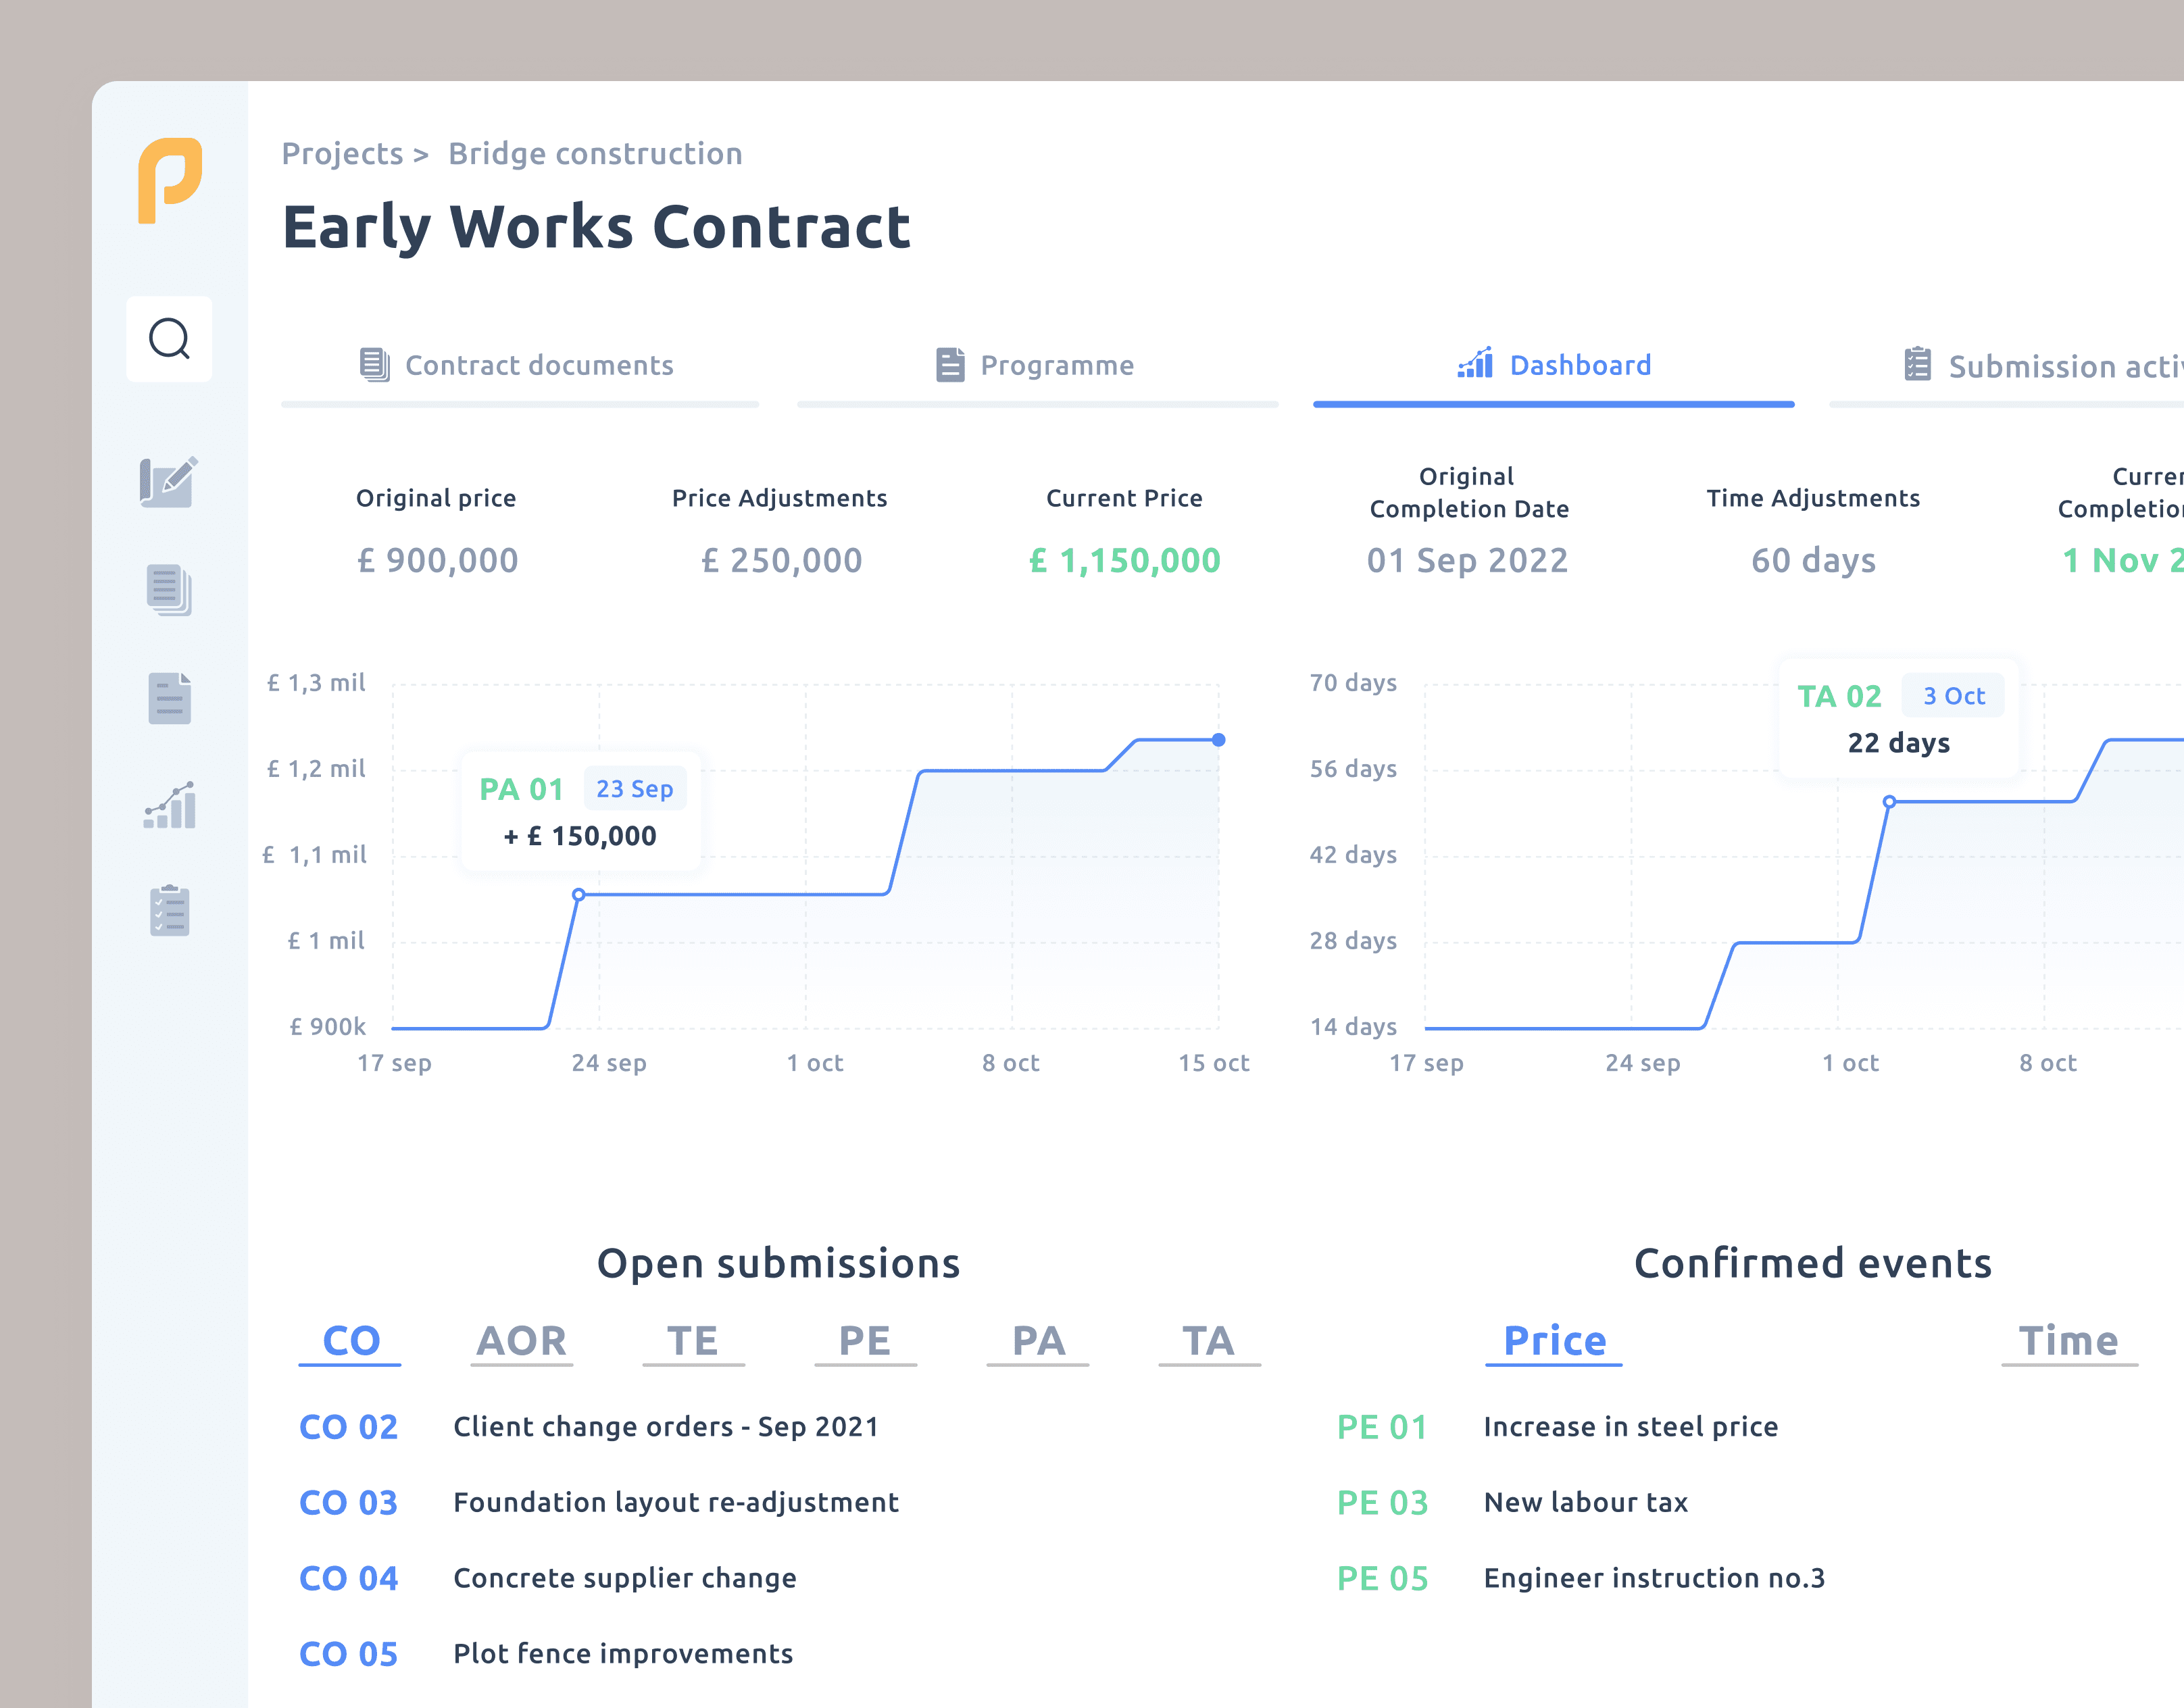This screenshot has height=1708, width=2184.
Task: Click the £ 900,000 original price value
Action: [437, 561]
